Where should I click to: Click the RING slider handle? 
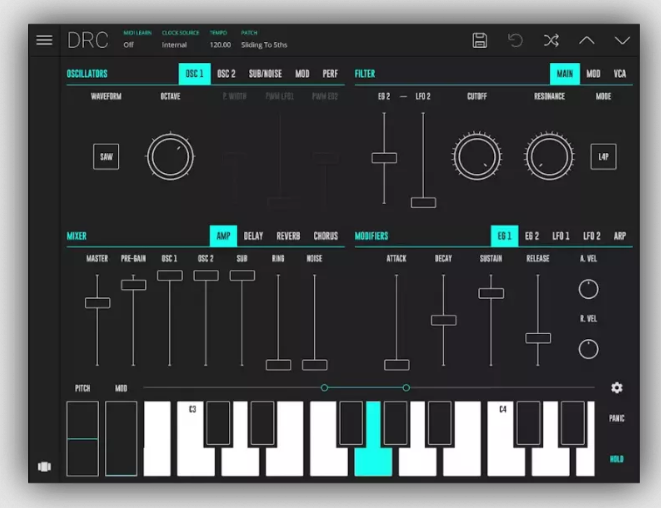click(278, 365)
